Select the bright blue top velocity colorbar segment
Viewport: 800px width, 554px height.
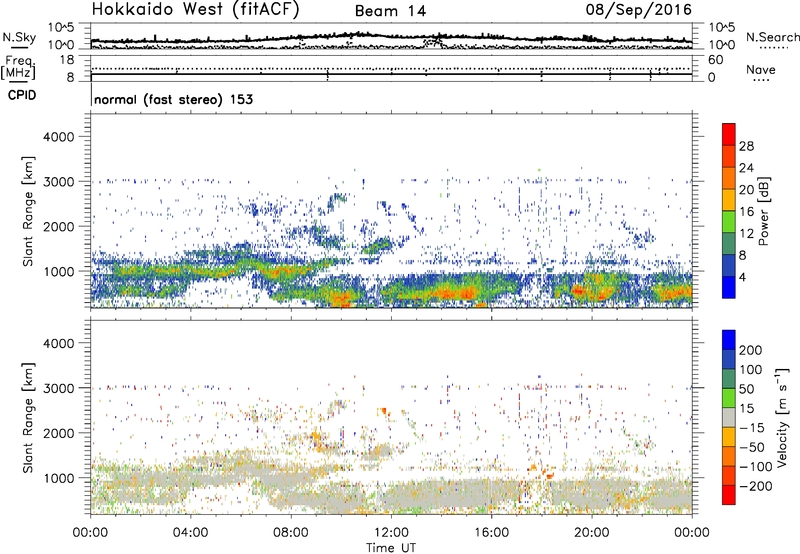[729, 340]
